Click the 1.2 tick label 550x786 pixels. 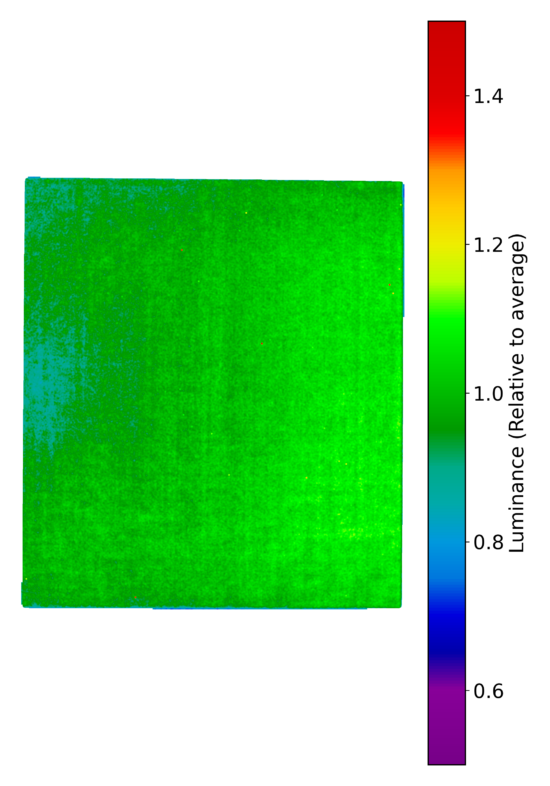pos(488,244)
